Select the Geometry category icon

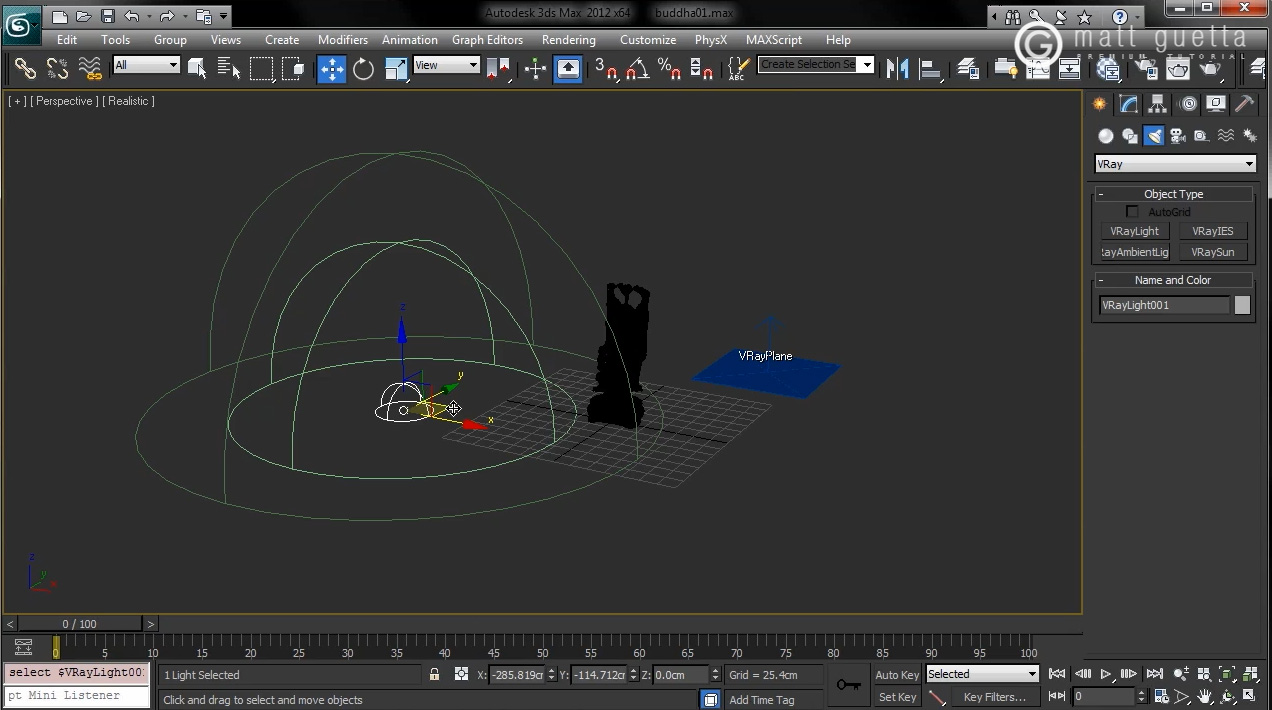pos(1106,136)
